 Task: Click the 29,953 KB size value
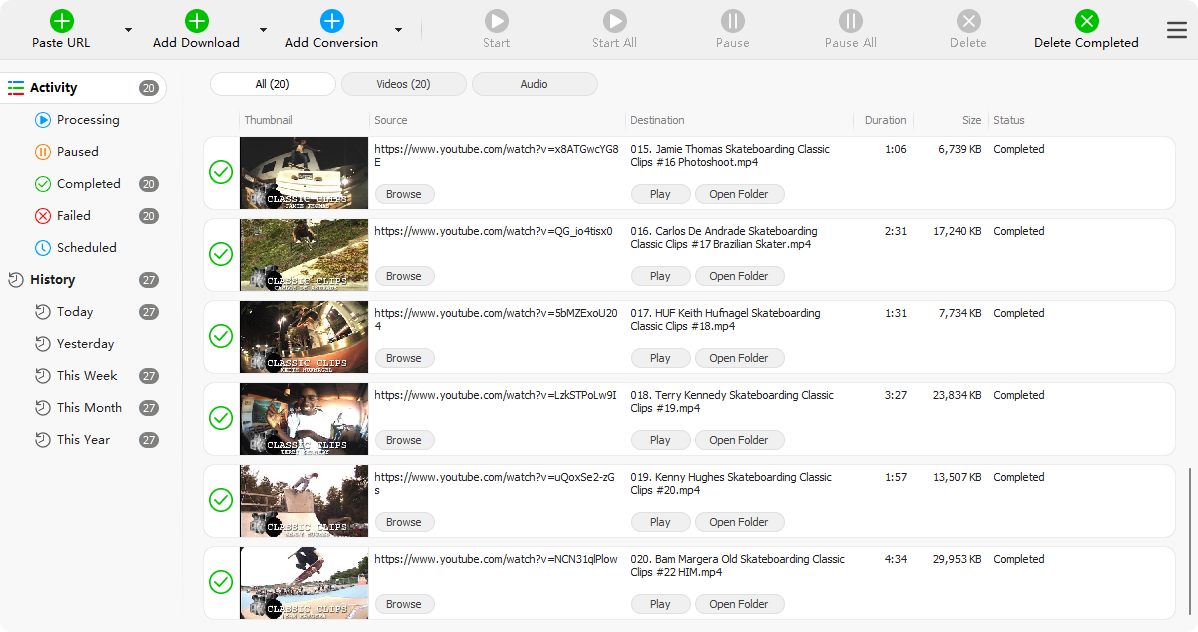tap(957, 559)
